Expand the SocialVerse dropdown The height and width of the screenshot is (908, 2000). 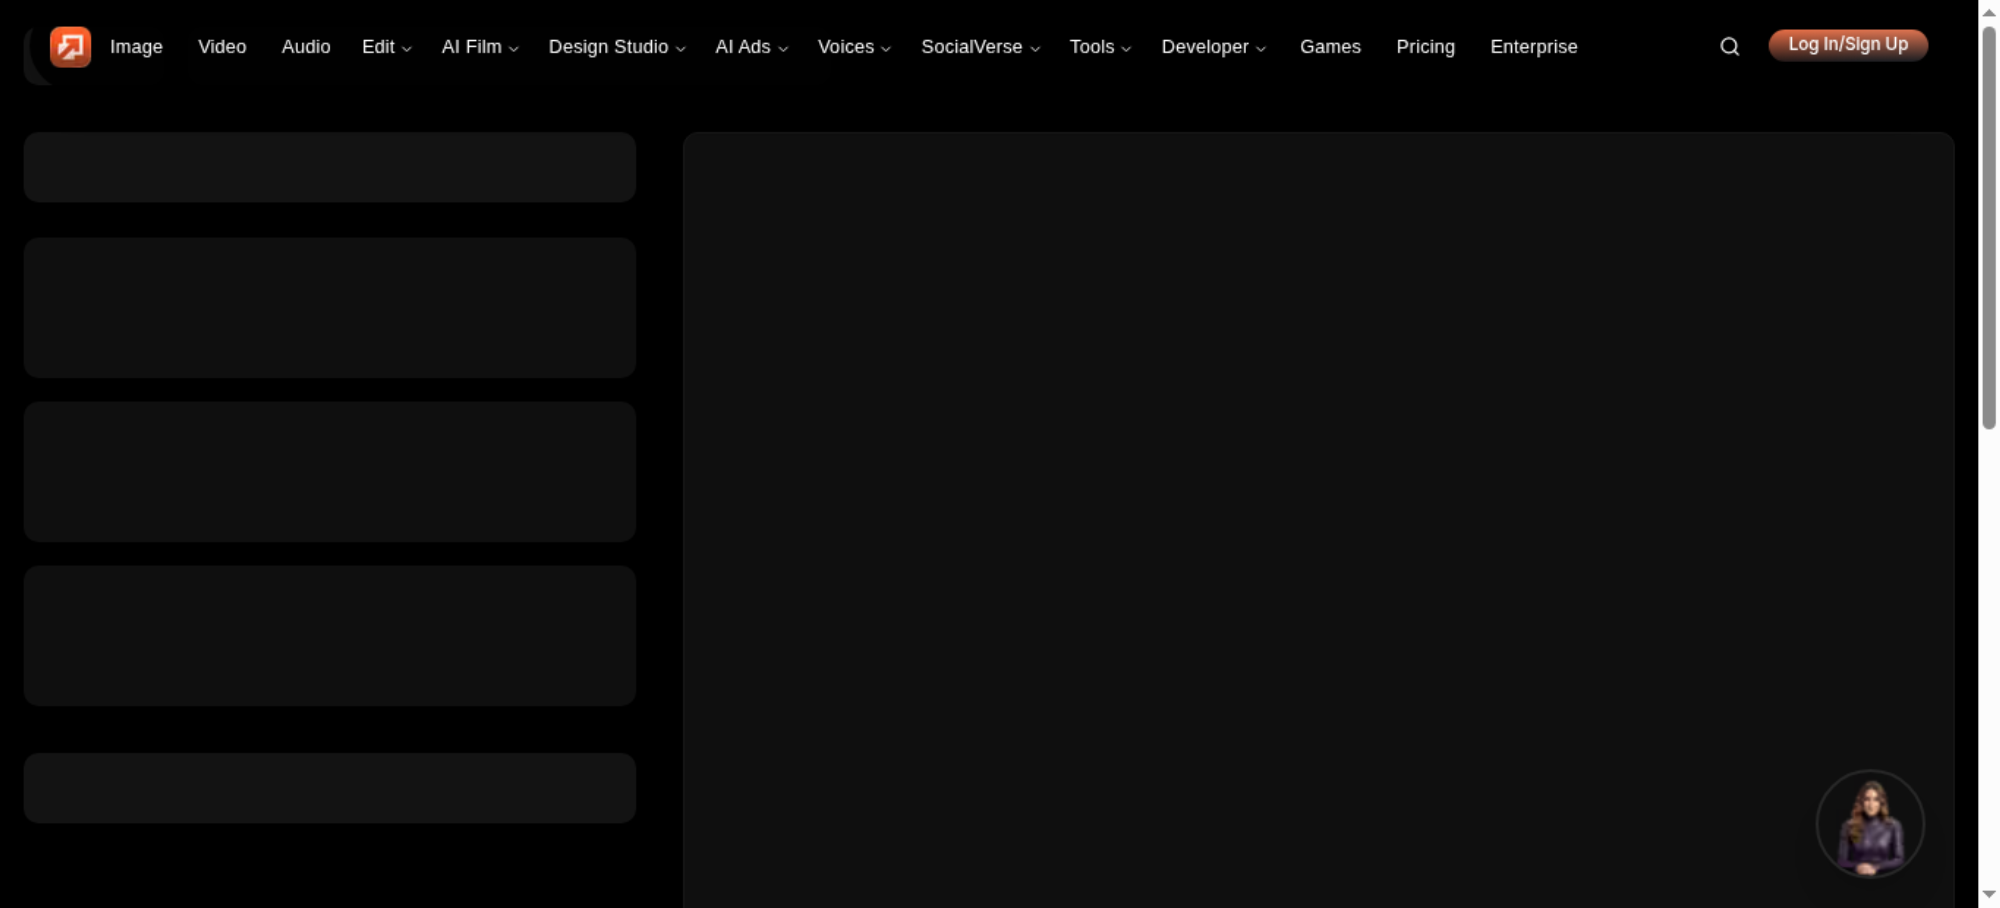click(x=980, y=47)
